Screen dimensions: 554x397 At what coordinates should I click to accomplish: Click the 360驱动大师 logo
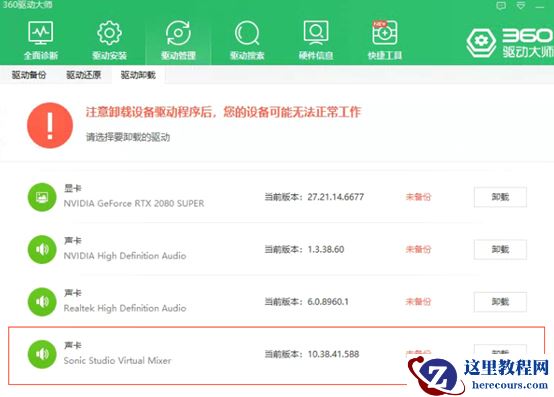point(509,42)
